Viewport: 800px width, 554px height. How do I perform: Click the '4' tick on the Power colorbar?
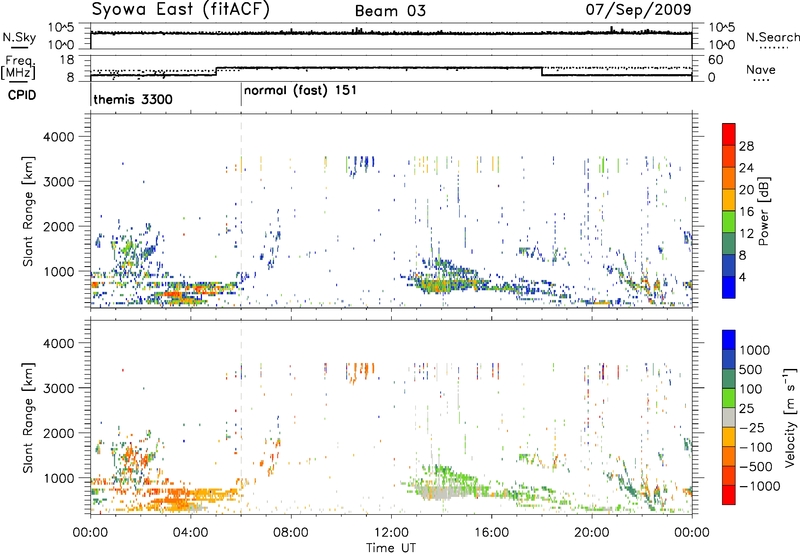pos(742,277)
